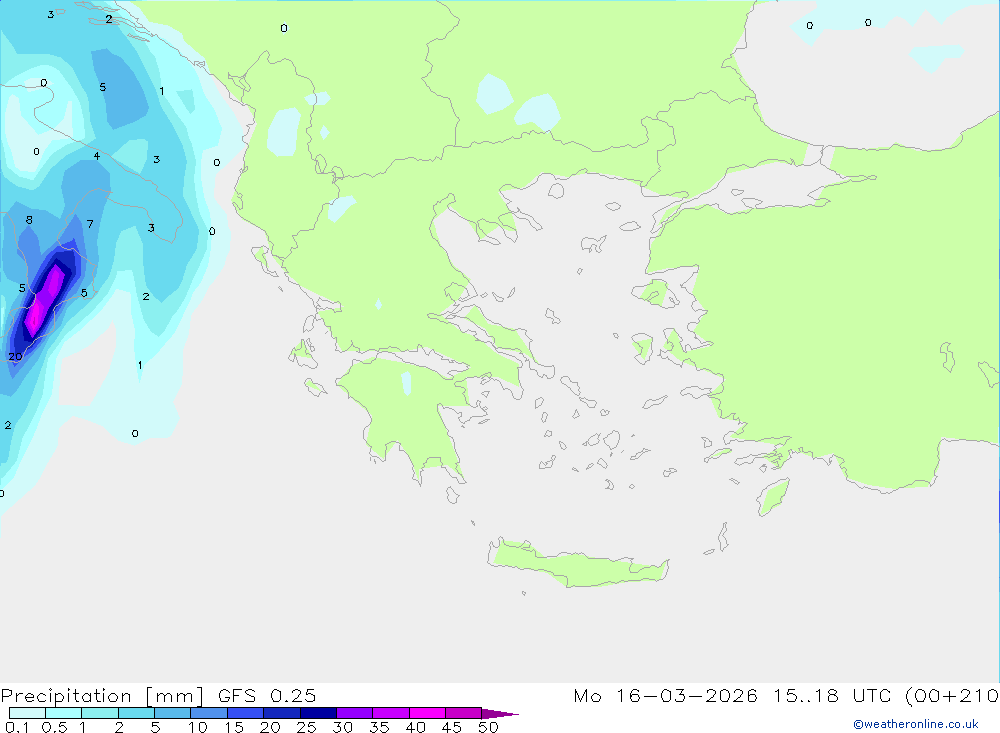Click the '0.5' legend scale label
1000x733 pixels.
click(x=54, y=727)
